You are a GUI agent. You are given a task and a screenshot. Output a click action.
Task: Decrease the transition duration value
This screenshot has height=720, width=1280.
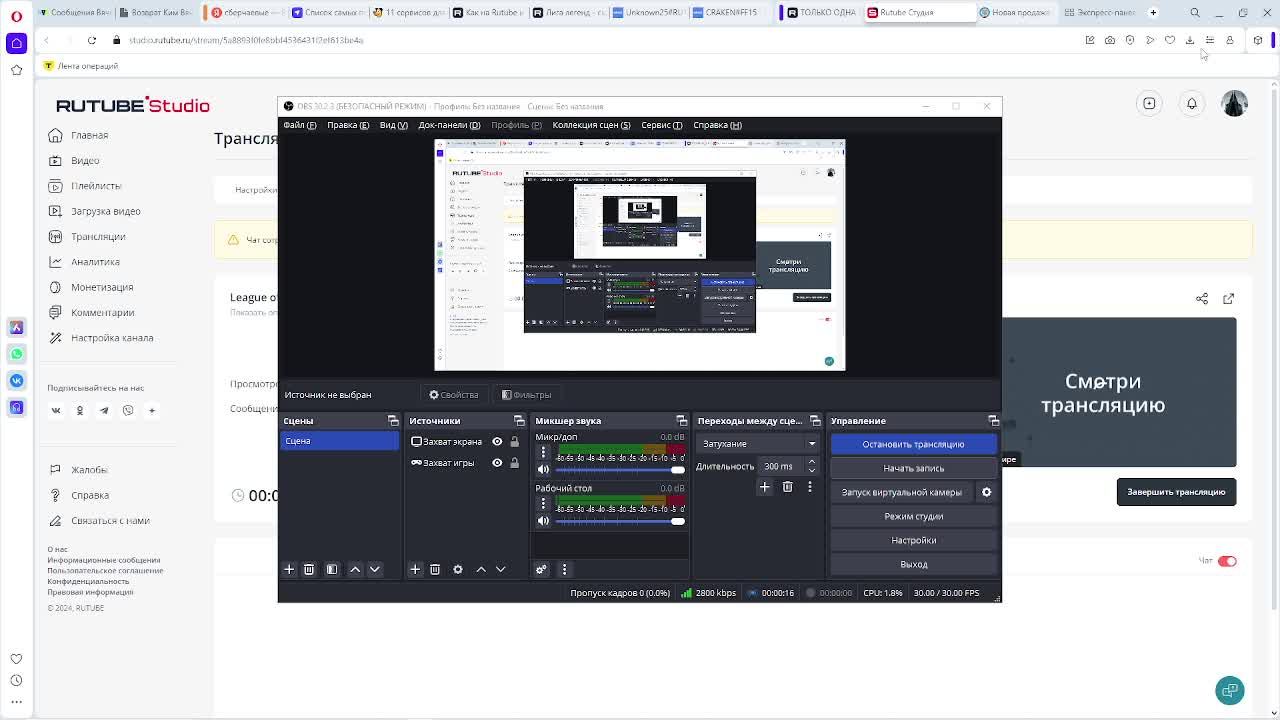[x=811, y=470]
